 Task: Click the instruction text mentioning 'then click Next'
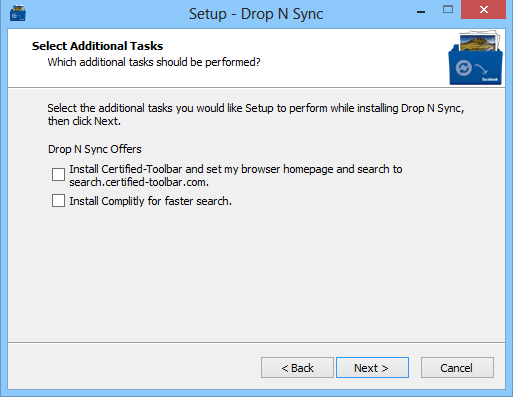tap(256, 114)
